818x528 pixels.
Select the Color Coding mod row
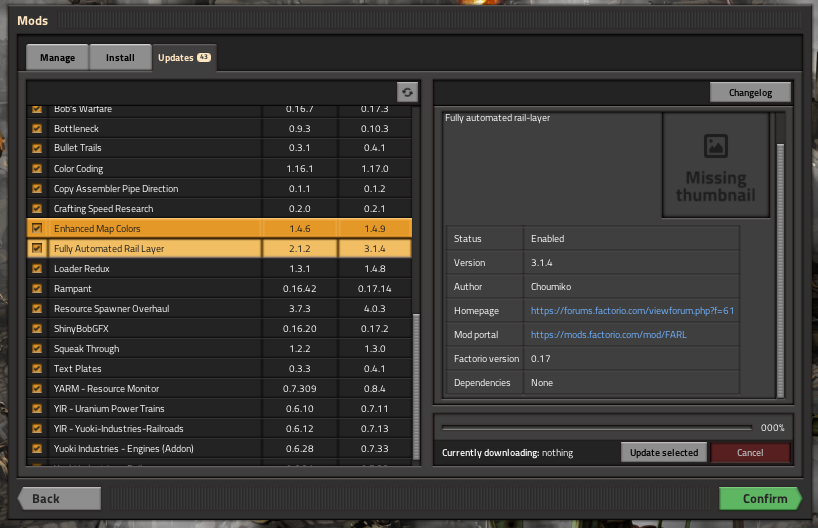[219, 169]
